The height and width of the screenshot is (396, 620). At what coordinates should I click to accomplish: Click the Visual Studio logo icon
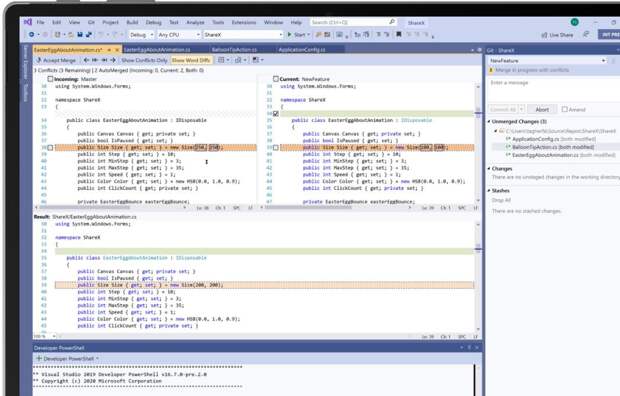(28, 22)
